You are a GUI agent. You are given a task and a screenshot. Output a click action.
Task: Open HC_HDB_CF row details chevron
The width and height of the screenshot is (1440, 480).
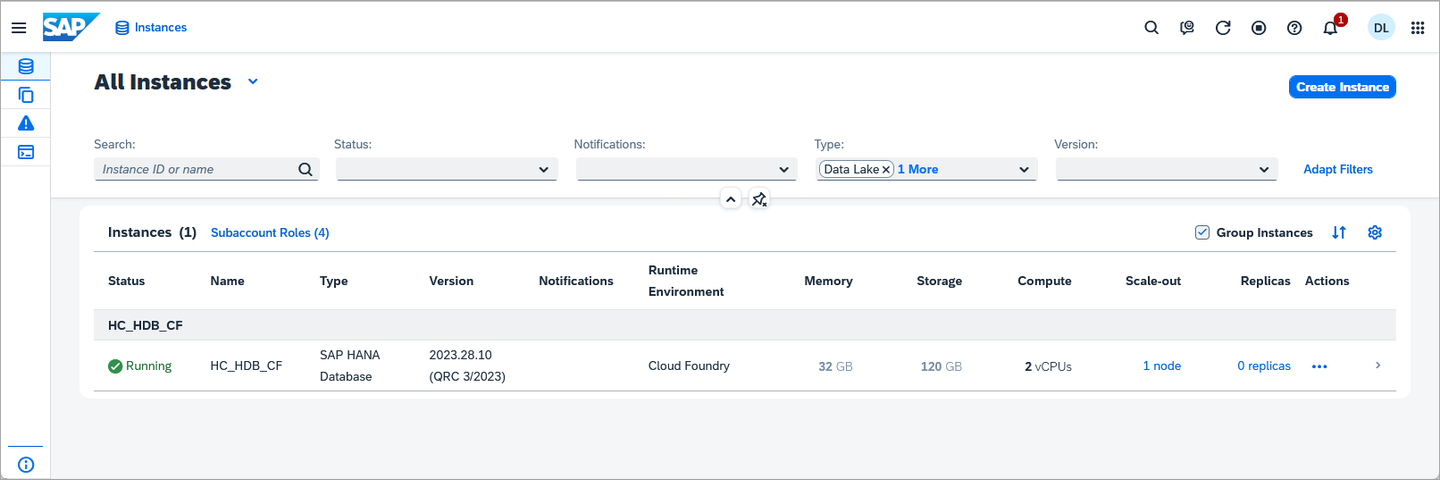click(1378, 365)
